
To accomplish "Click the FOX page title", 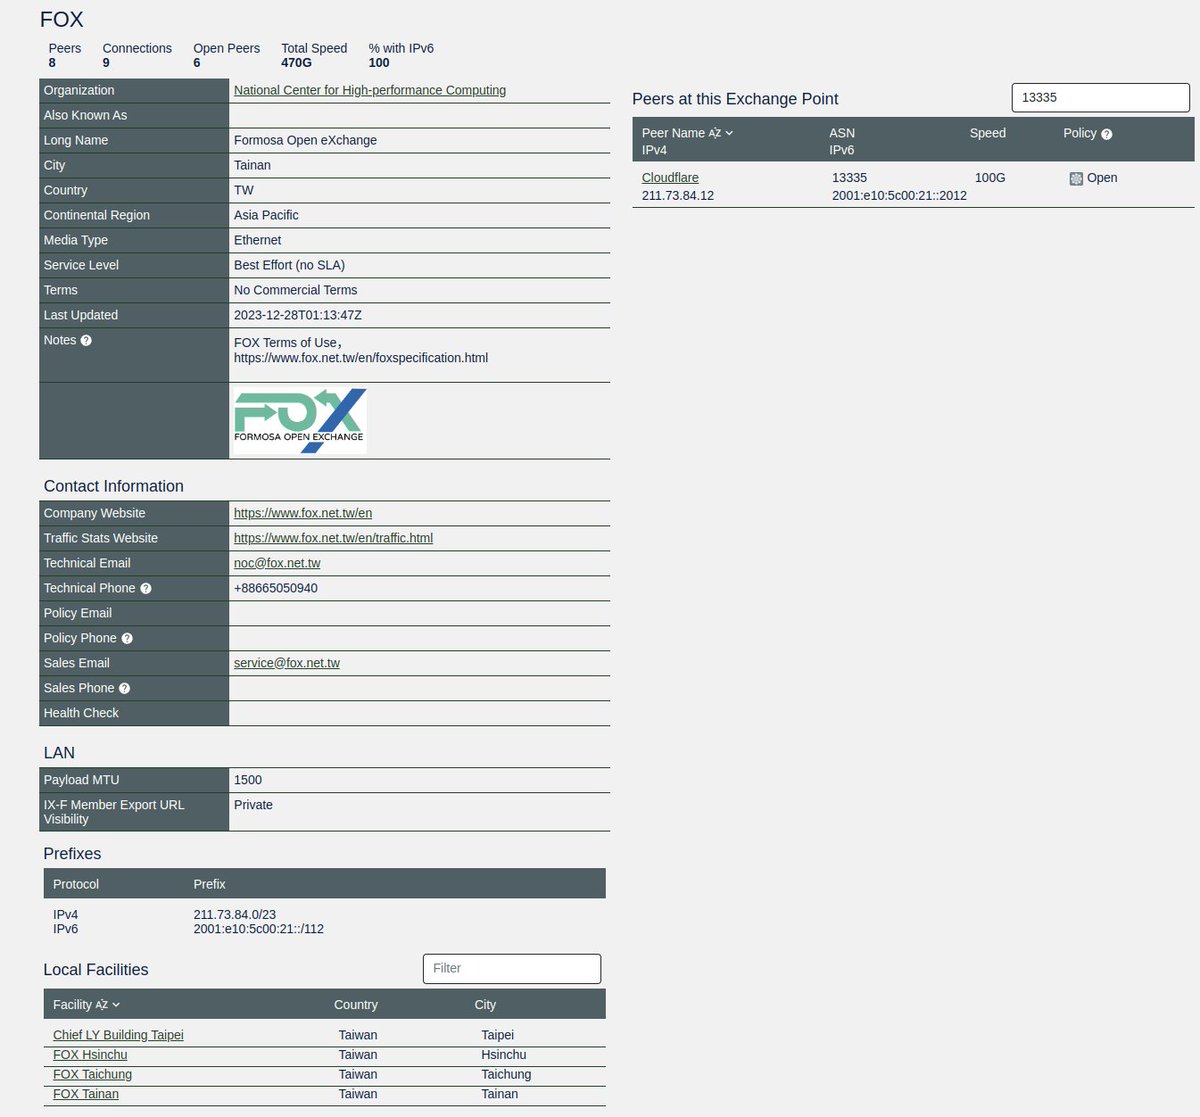I will tap(62, 20).
